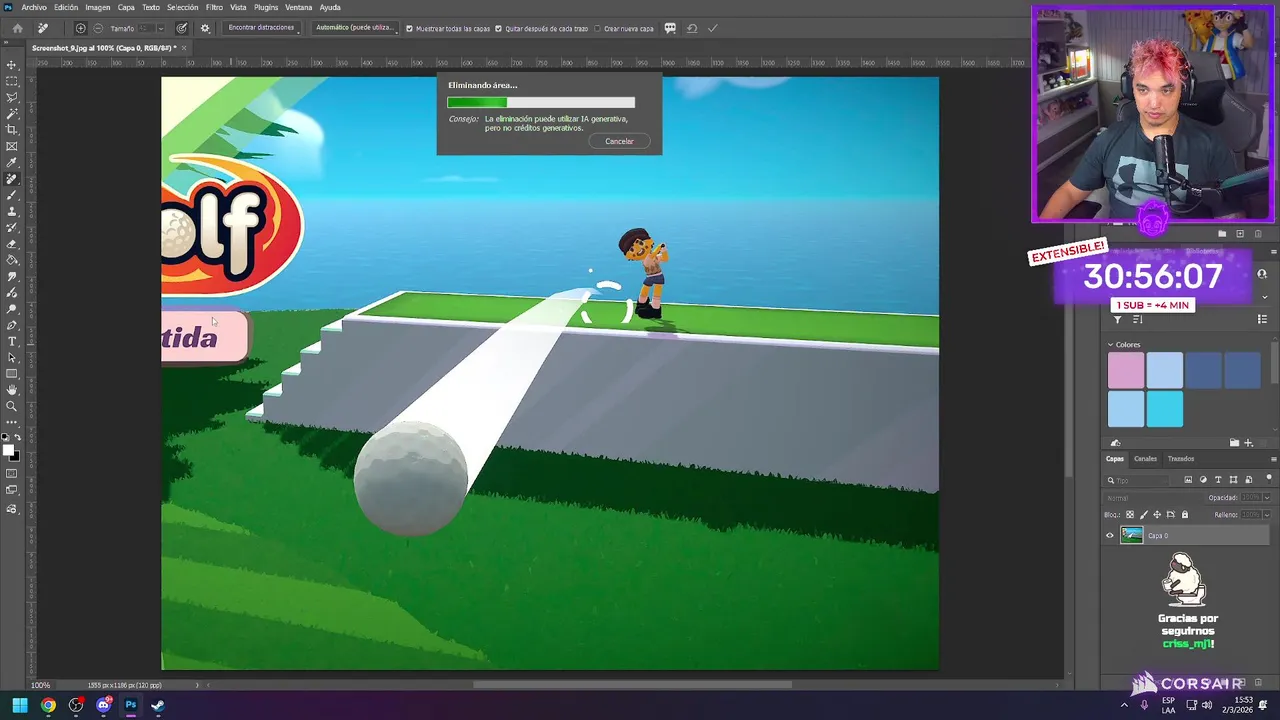
Task: Select the Paint Bucket tool
Action: click(x=12, y=260)
